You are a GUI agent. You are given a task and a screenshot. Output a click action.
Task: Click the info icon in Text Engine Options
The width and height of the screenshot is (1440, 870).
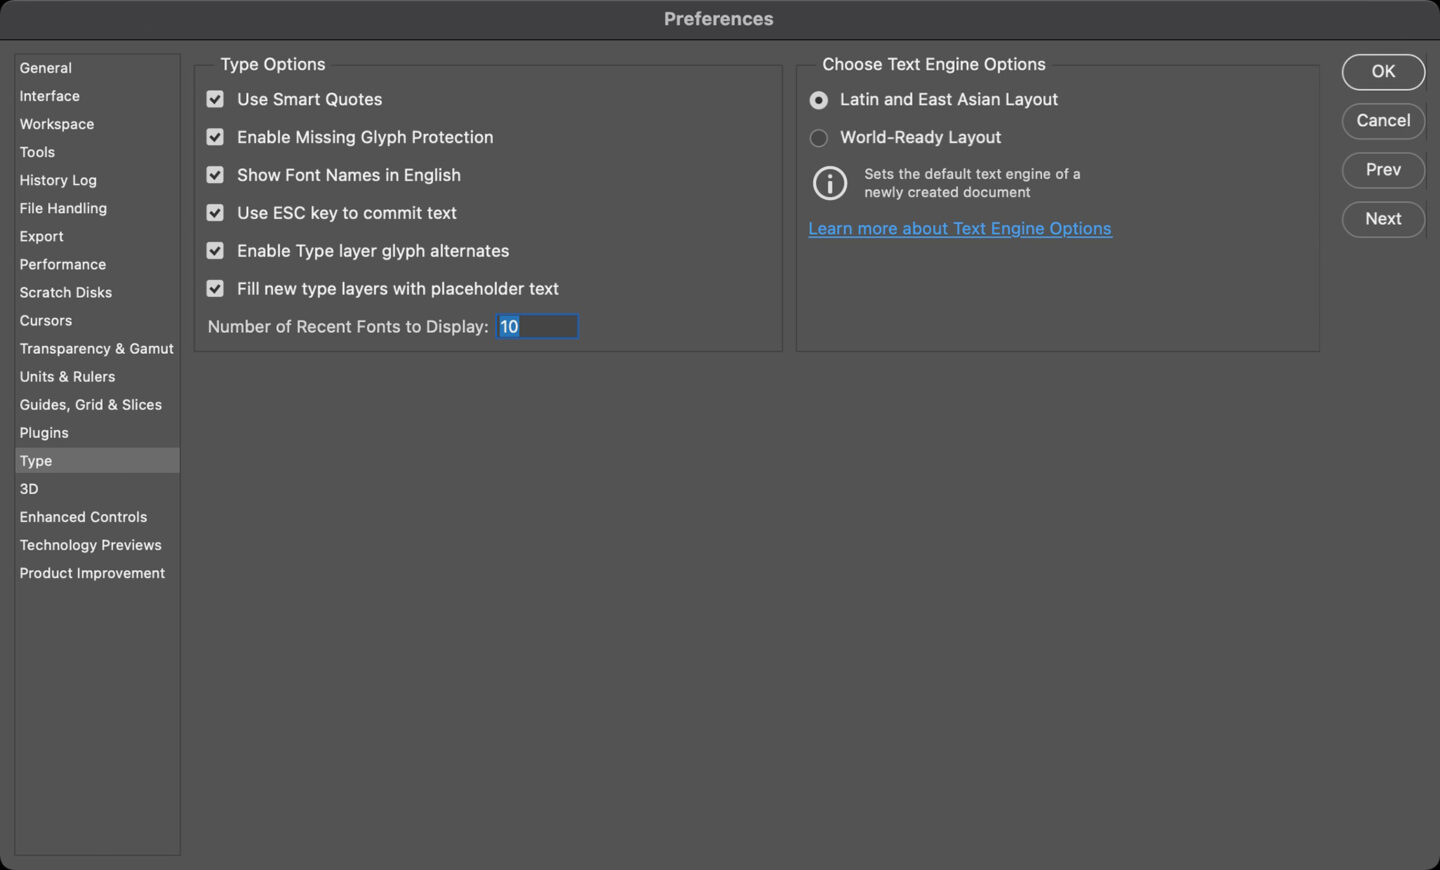tap(830, 183)
